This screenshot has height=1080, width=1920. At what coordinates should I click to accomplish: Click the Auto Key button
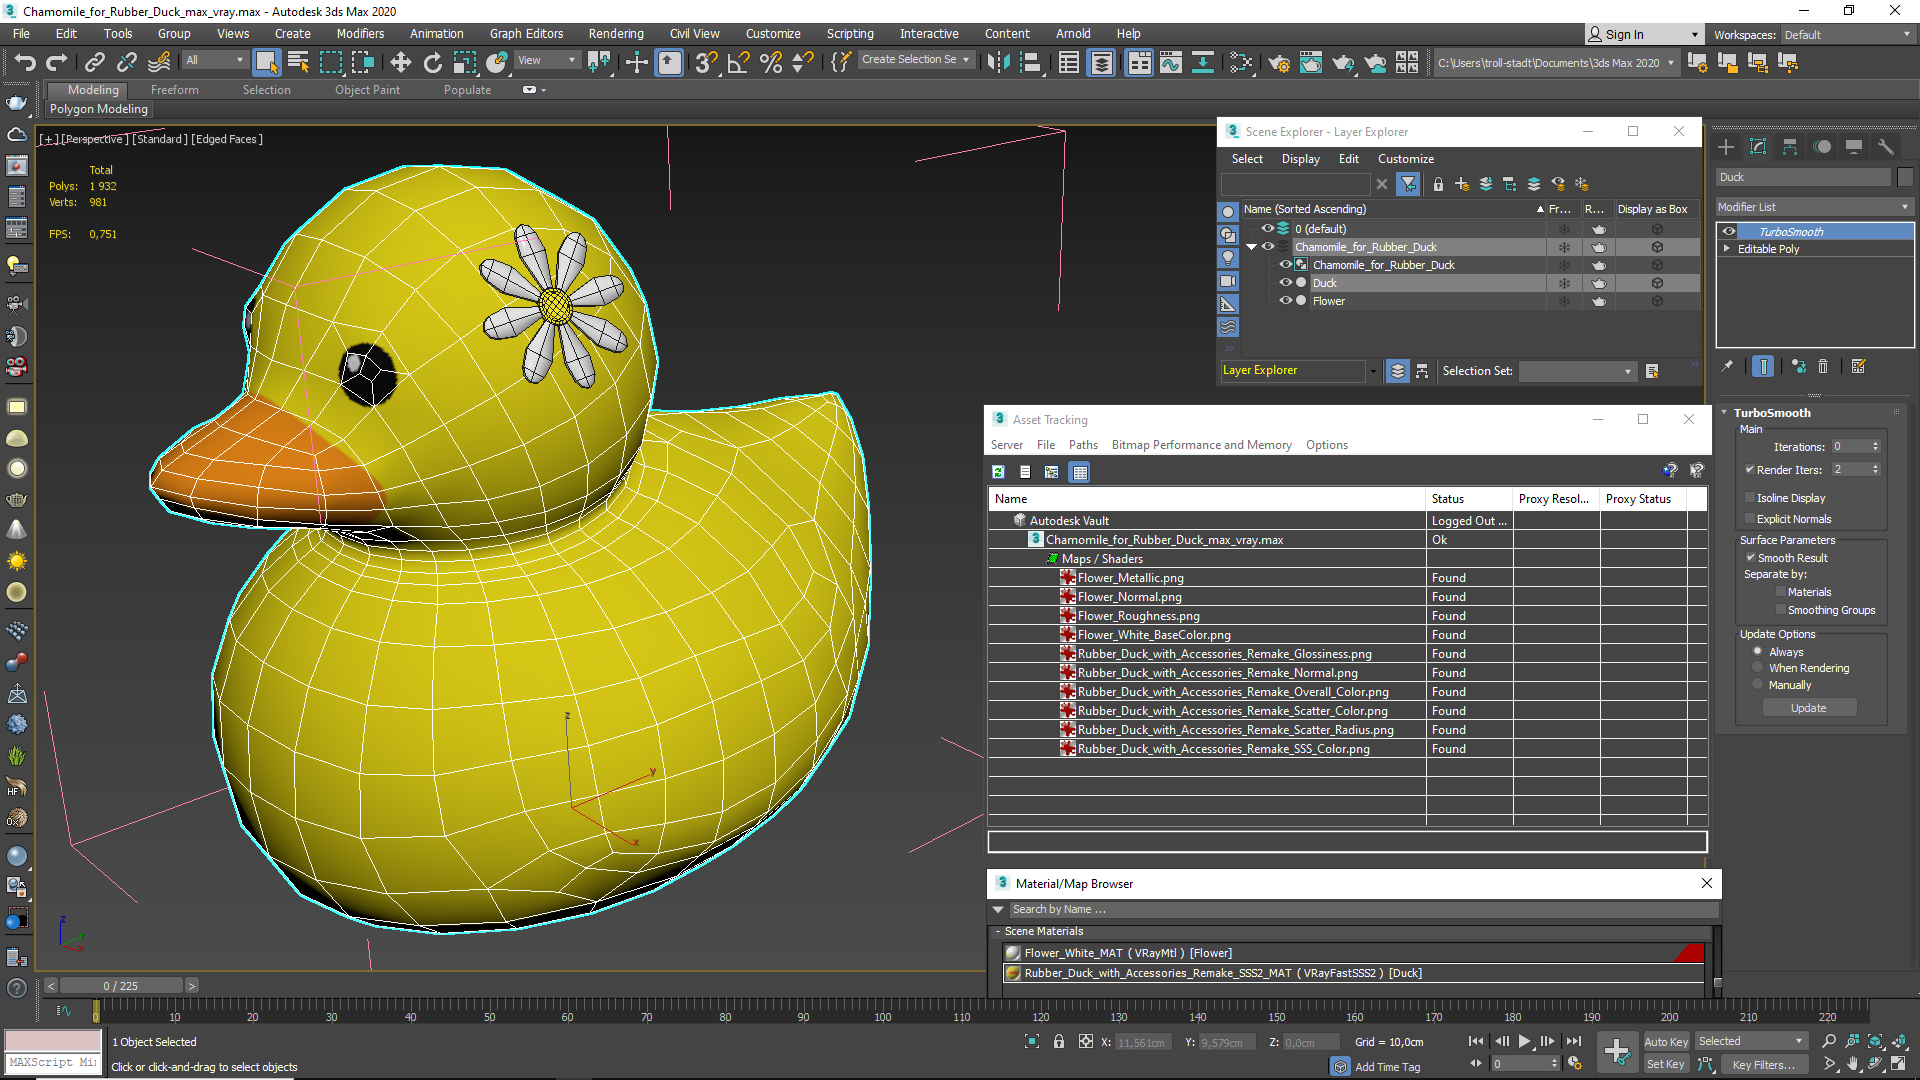pos(1666,1042)
